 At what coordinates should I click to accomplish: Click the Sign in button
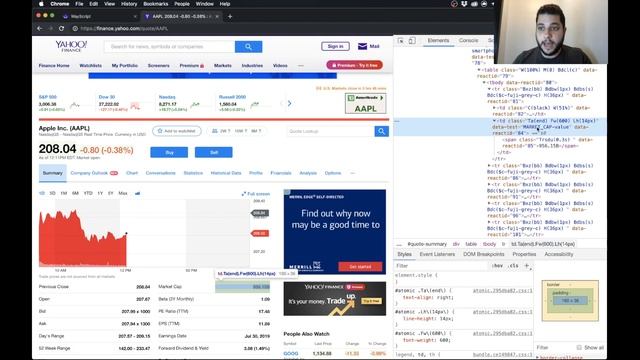point(335,46)
